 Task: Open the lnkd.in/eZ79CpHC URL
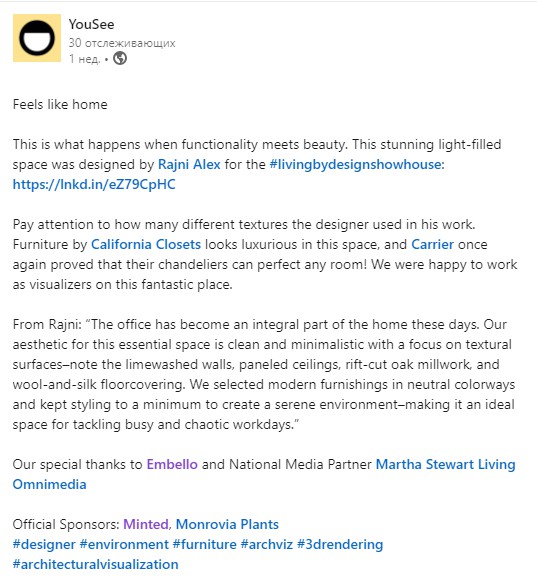click(x=94, y=184)
